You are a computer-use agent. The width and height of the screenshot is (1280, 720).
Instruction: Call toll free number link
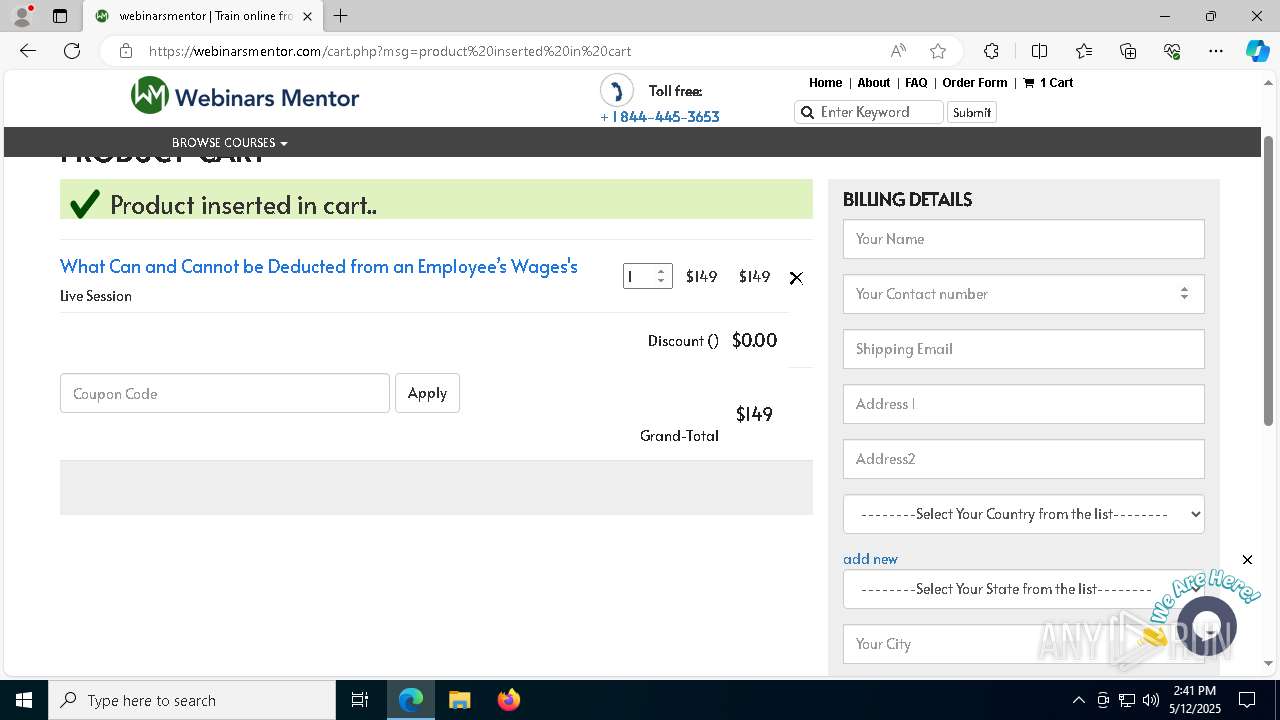click(660, 117)
